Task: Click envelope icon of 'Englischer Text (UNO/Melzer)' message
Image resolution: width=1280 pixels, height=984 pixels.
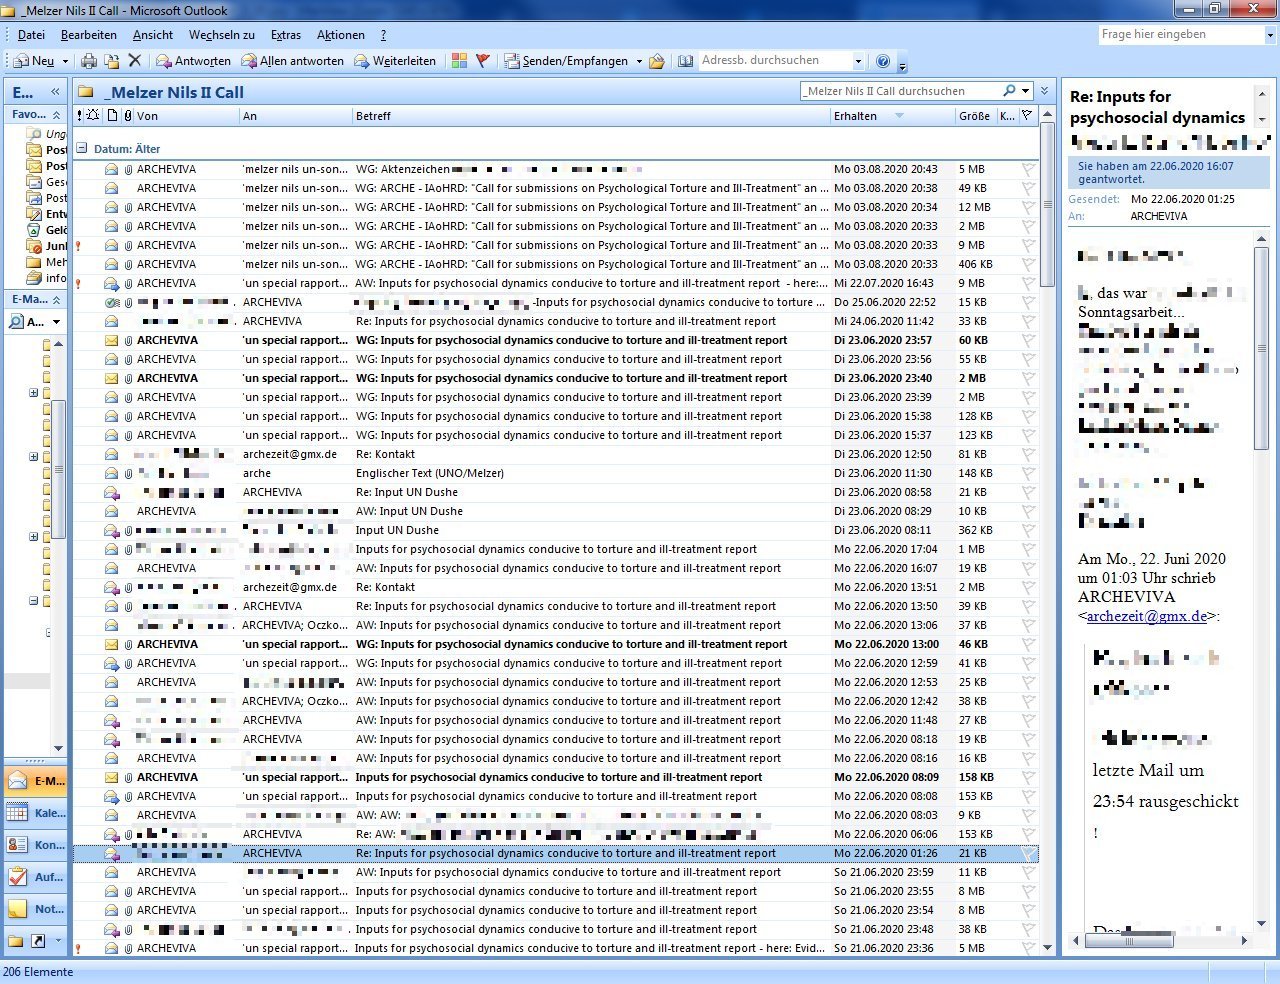Action: click(112, 474)
